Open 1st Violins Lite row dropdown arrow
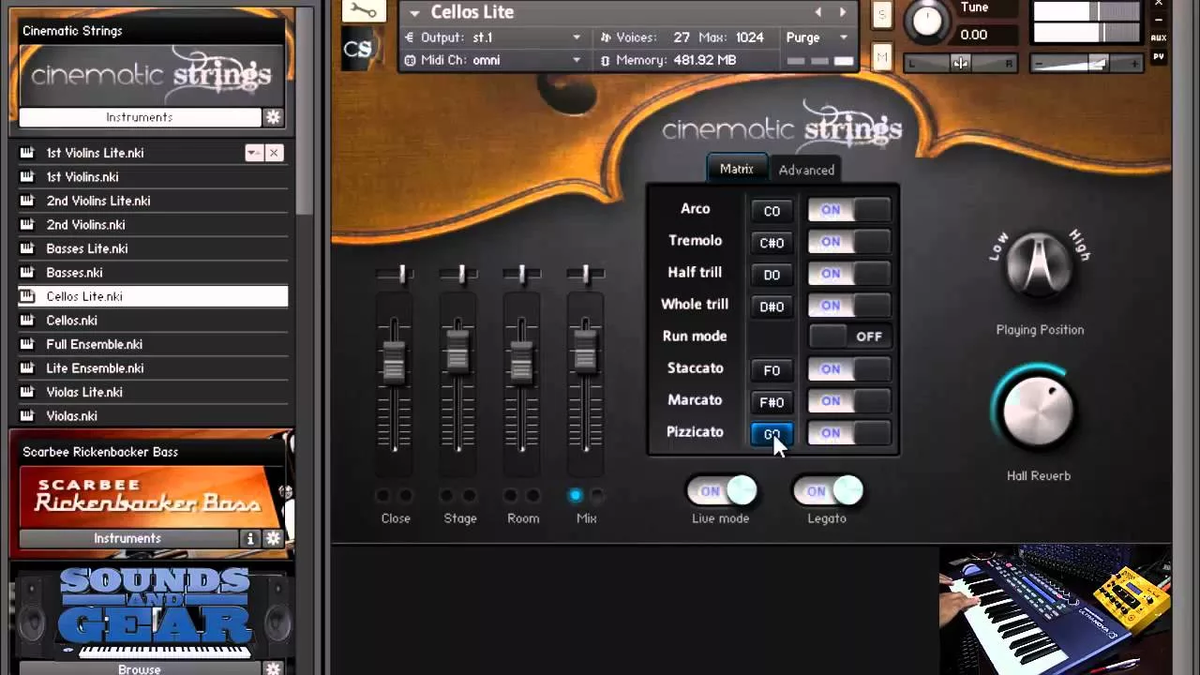Viewport: 1200px width, 675px height. (x=254, y=153)
